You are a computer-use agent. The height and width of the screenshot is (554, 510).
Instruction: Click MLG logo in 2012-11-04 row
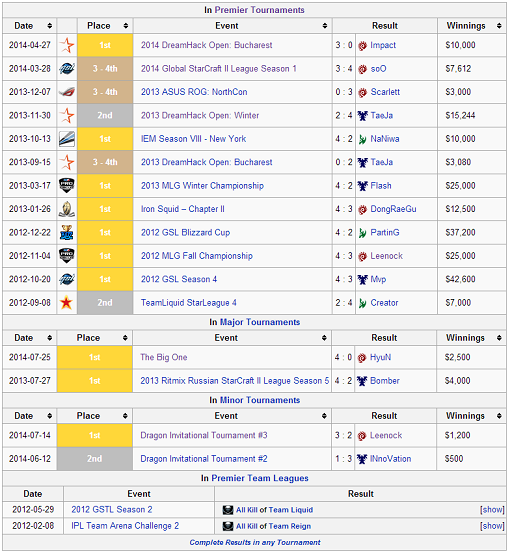[x=67, y=256]
